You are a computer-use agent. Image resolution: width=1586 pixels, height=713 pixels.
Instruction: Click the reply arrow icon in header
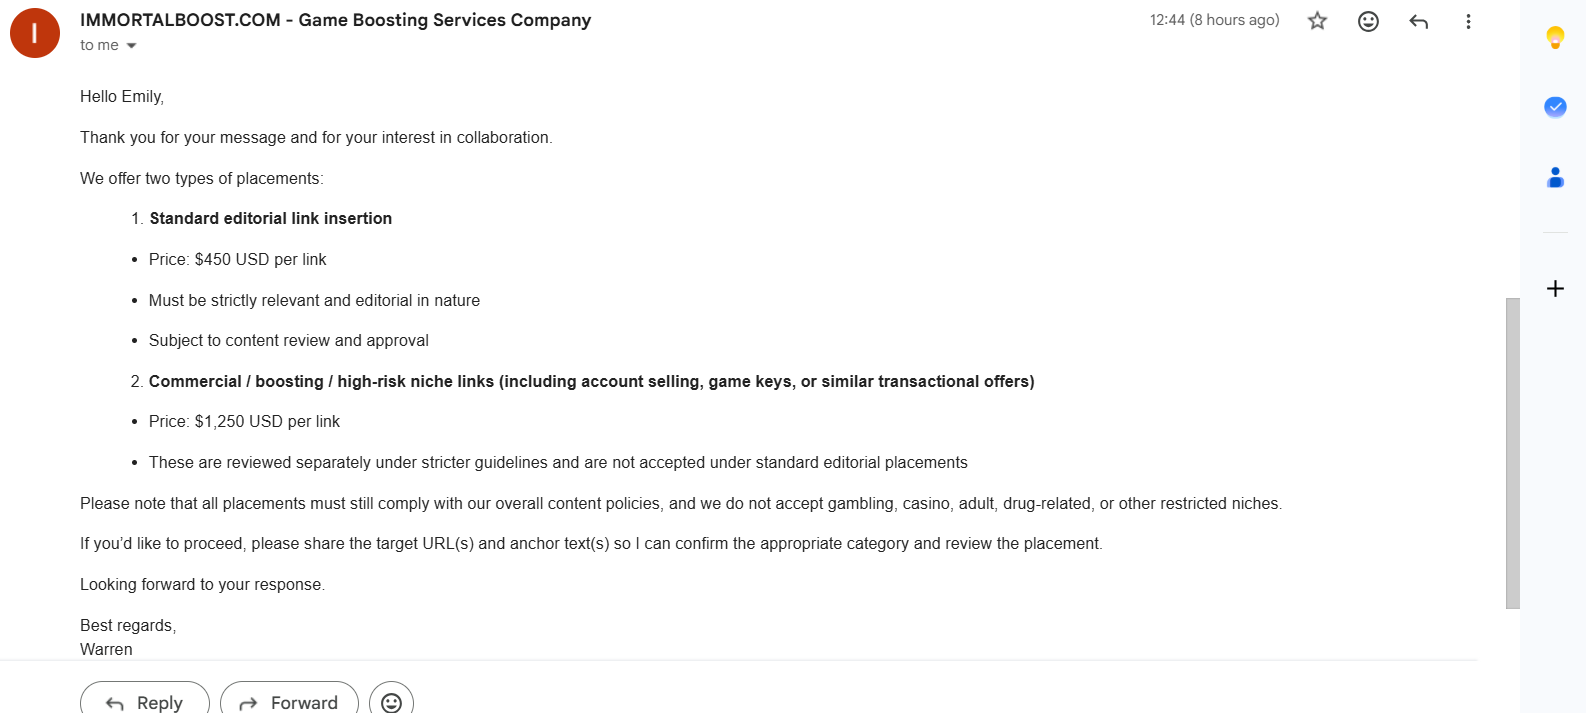coord(1418,21)
